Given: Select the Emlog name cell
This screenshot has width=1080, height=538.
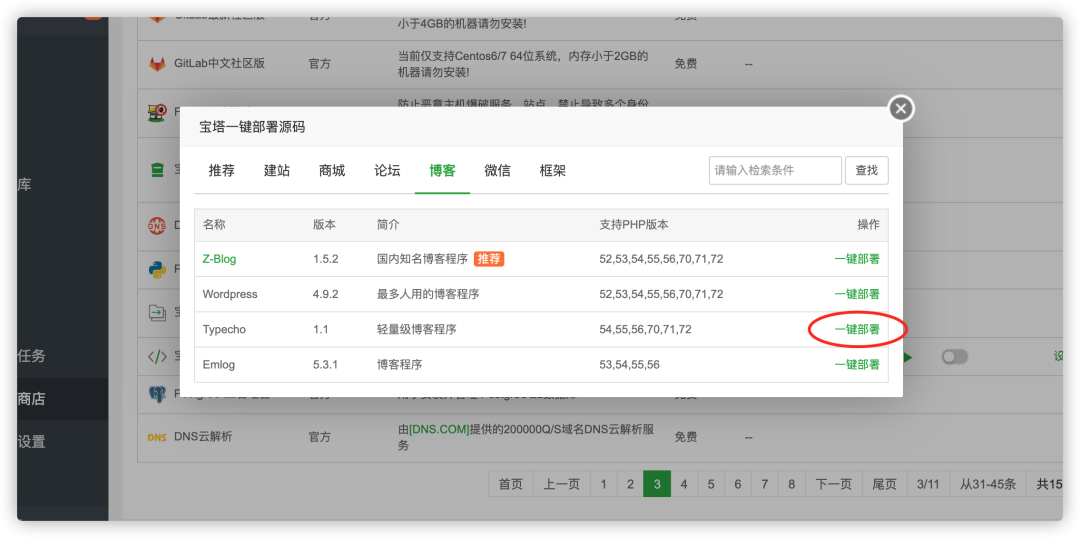Looking at the screenshot, I should (x=218, y=364).
